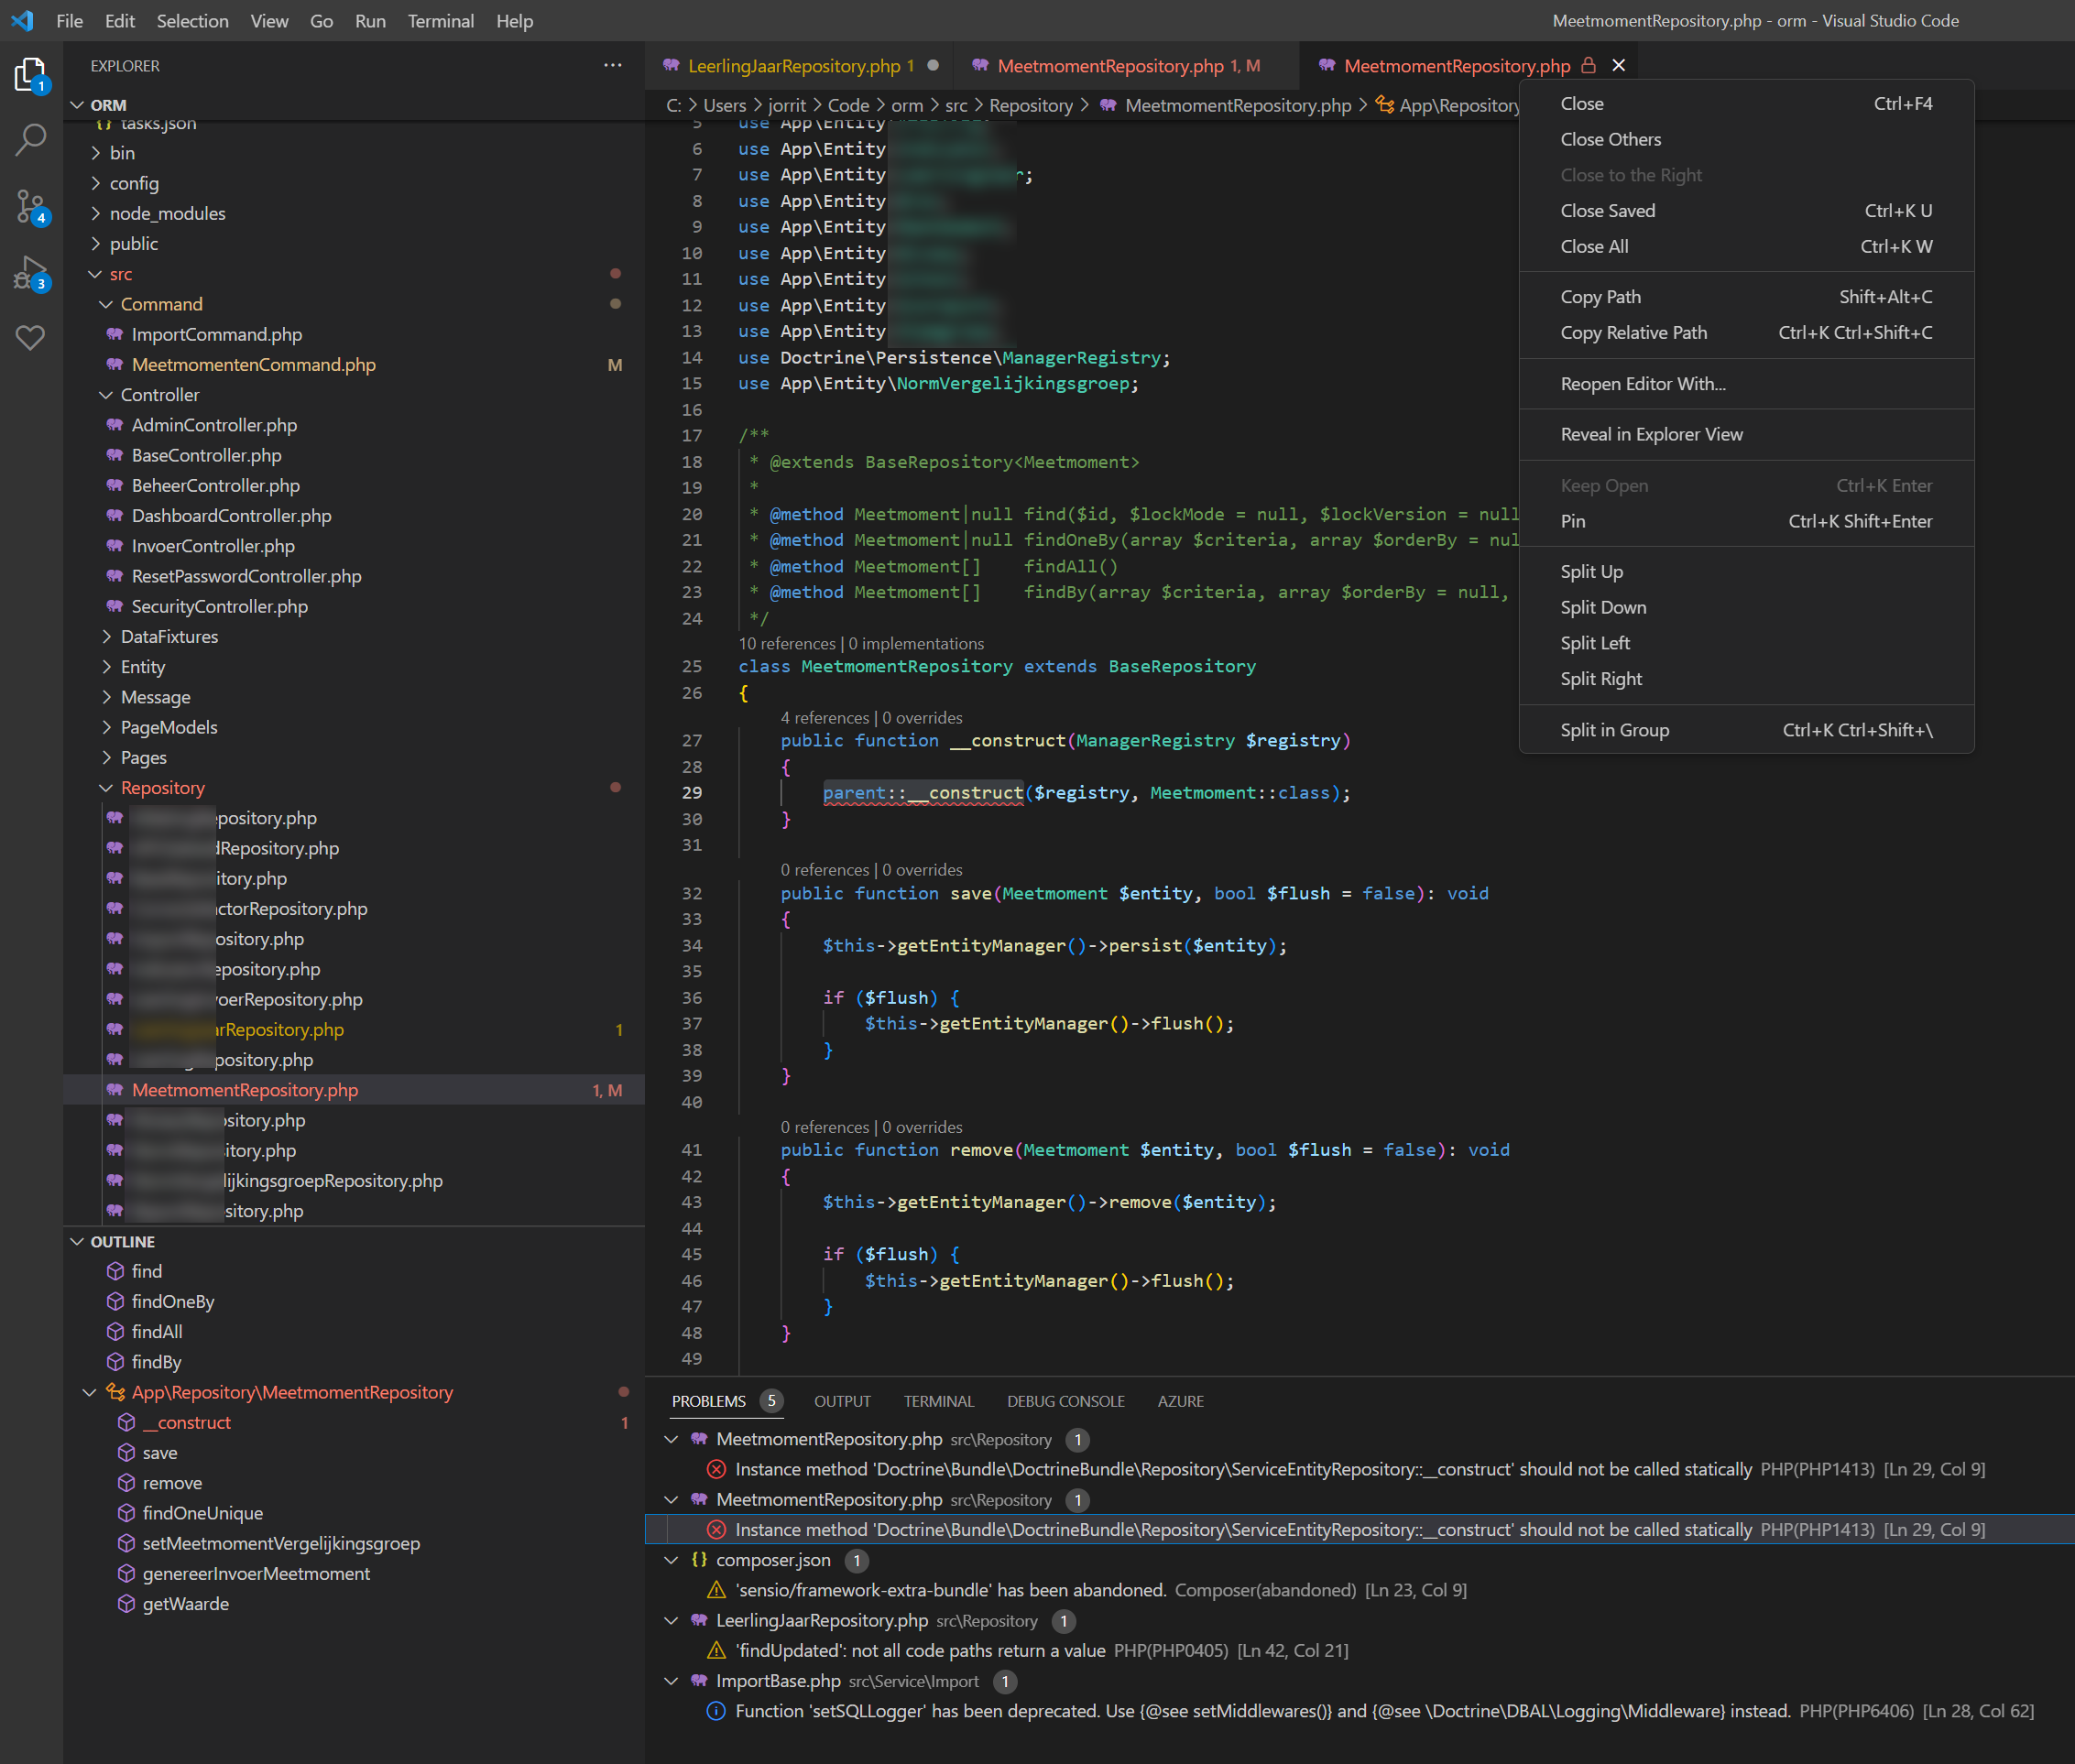Open the Search view in the activity bar
Image resolution: width=2075 pixels, height=1764 pixels.
(30, 140)
